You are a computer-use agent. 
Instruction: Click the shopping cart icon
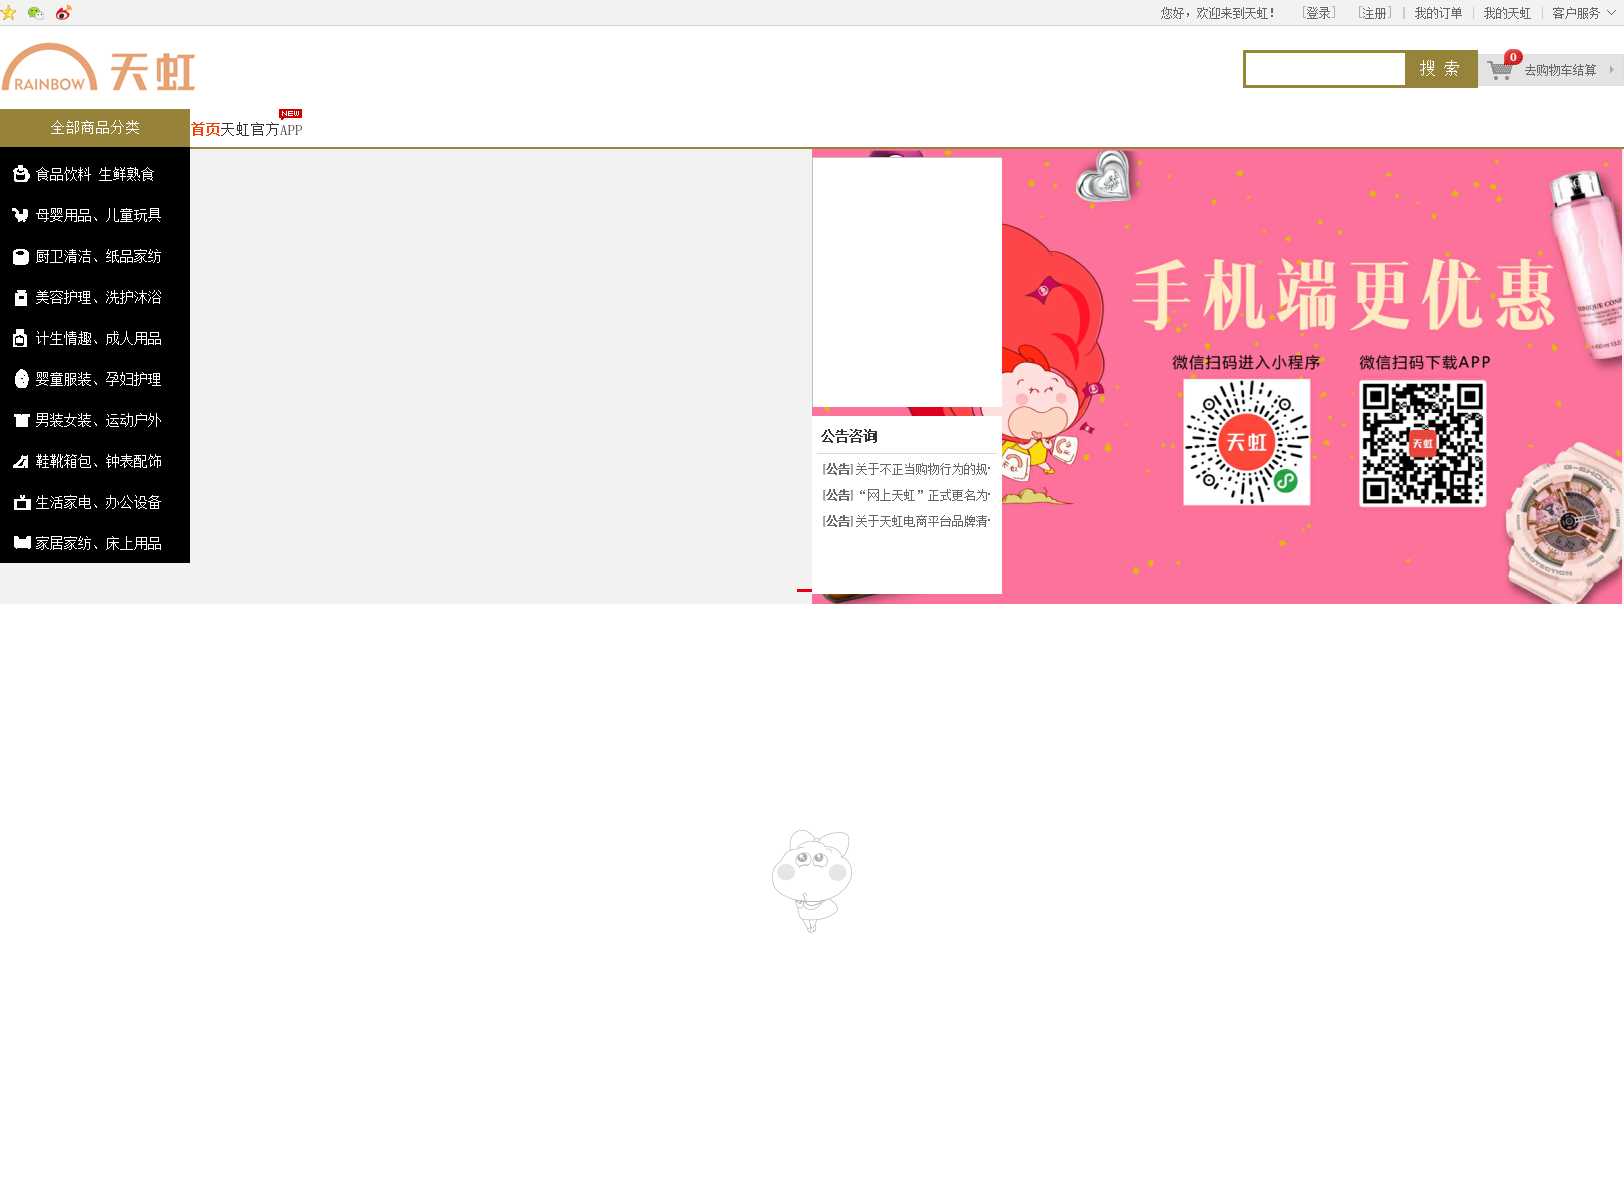coord(1499,70)
